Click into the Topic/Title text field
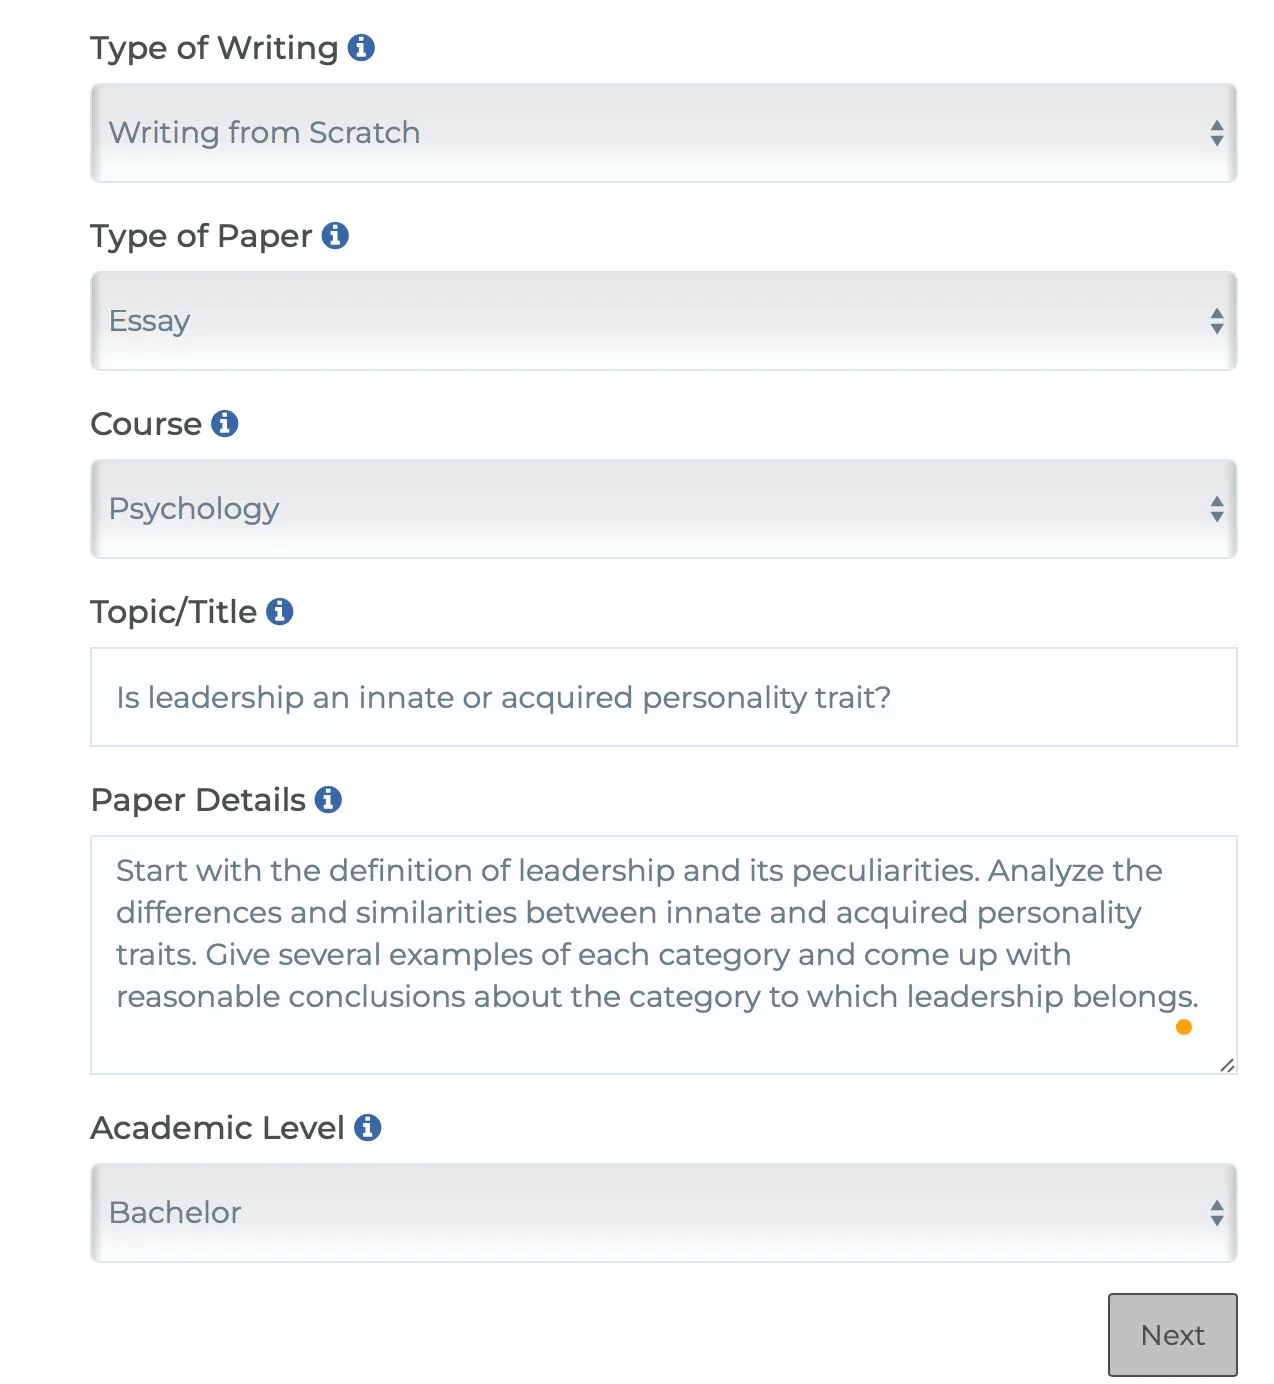Viewport: 1274px width, 1384px height. click(664, 697)
